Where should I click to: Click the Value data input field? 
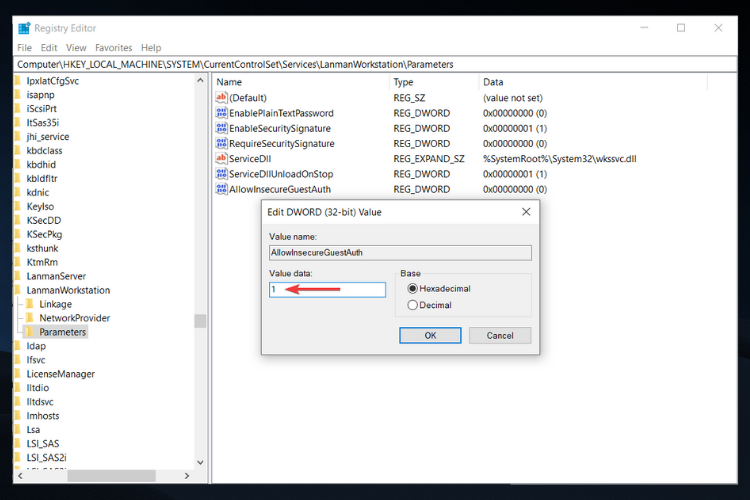pyautogui.click(x=327, y=289)
